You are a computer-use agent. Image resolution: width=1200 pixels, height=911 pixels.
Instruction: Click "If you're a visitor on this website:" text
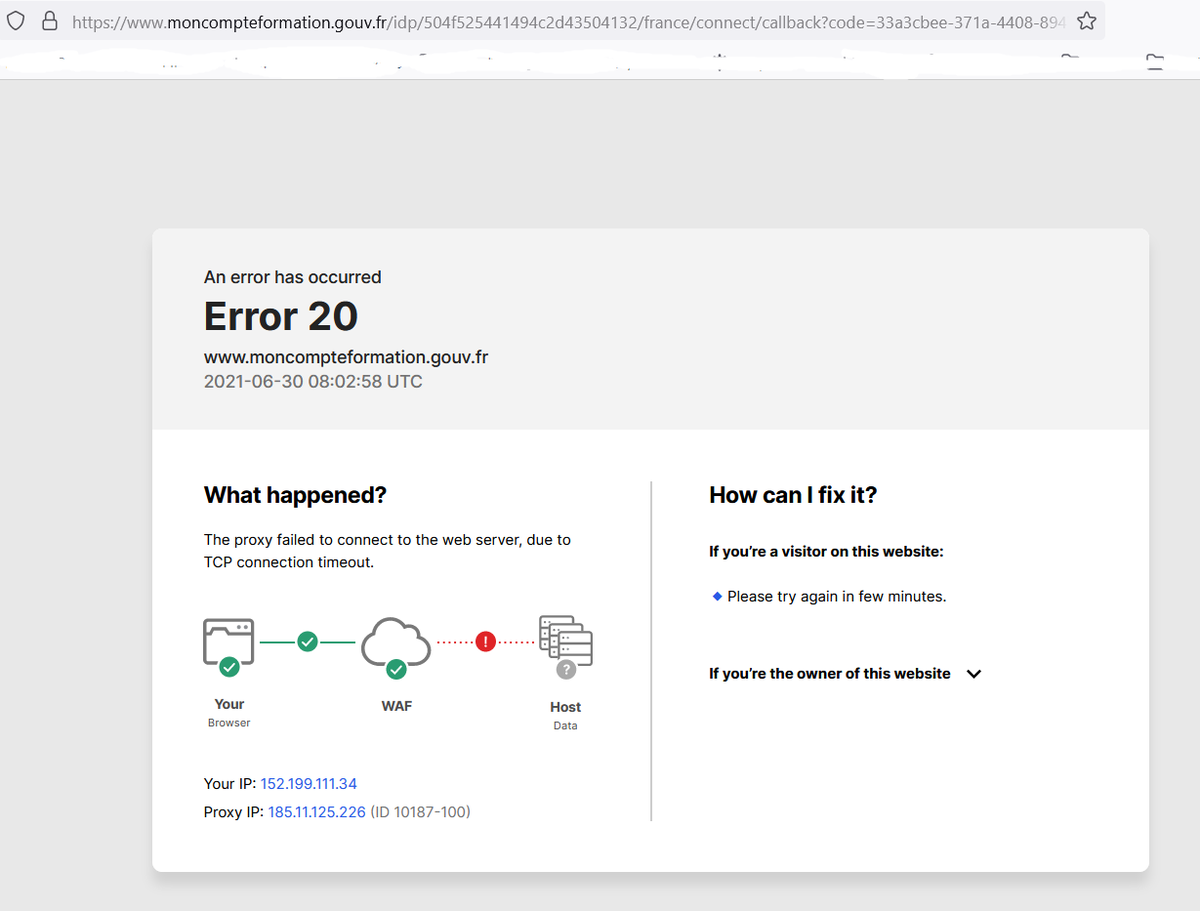[826, 552]
